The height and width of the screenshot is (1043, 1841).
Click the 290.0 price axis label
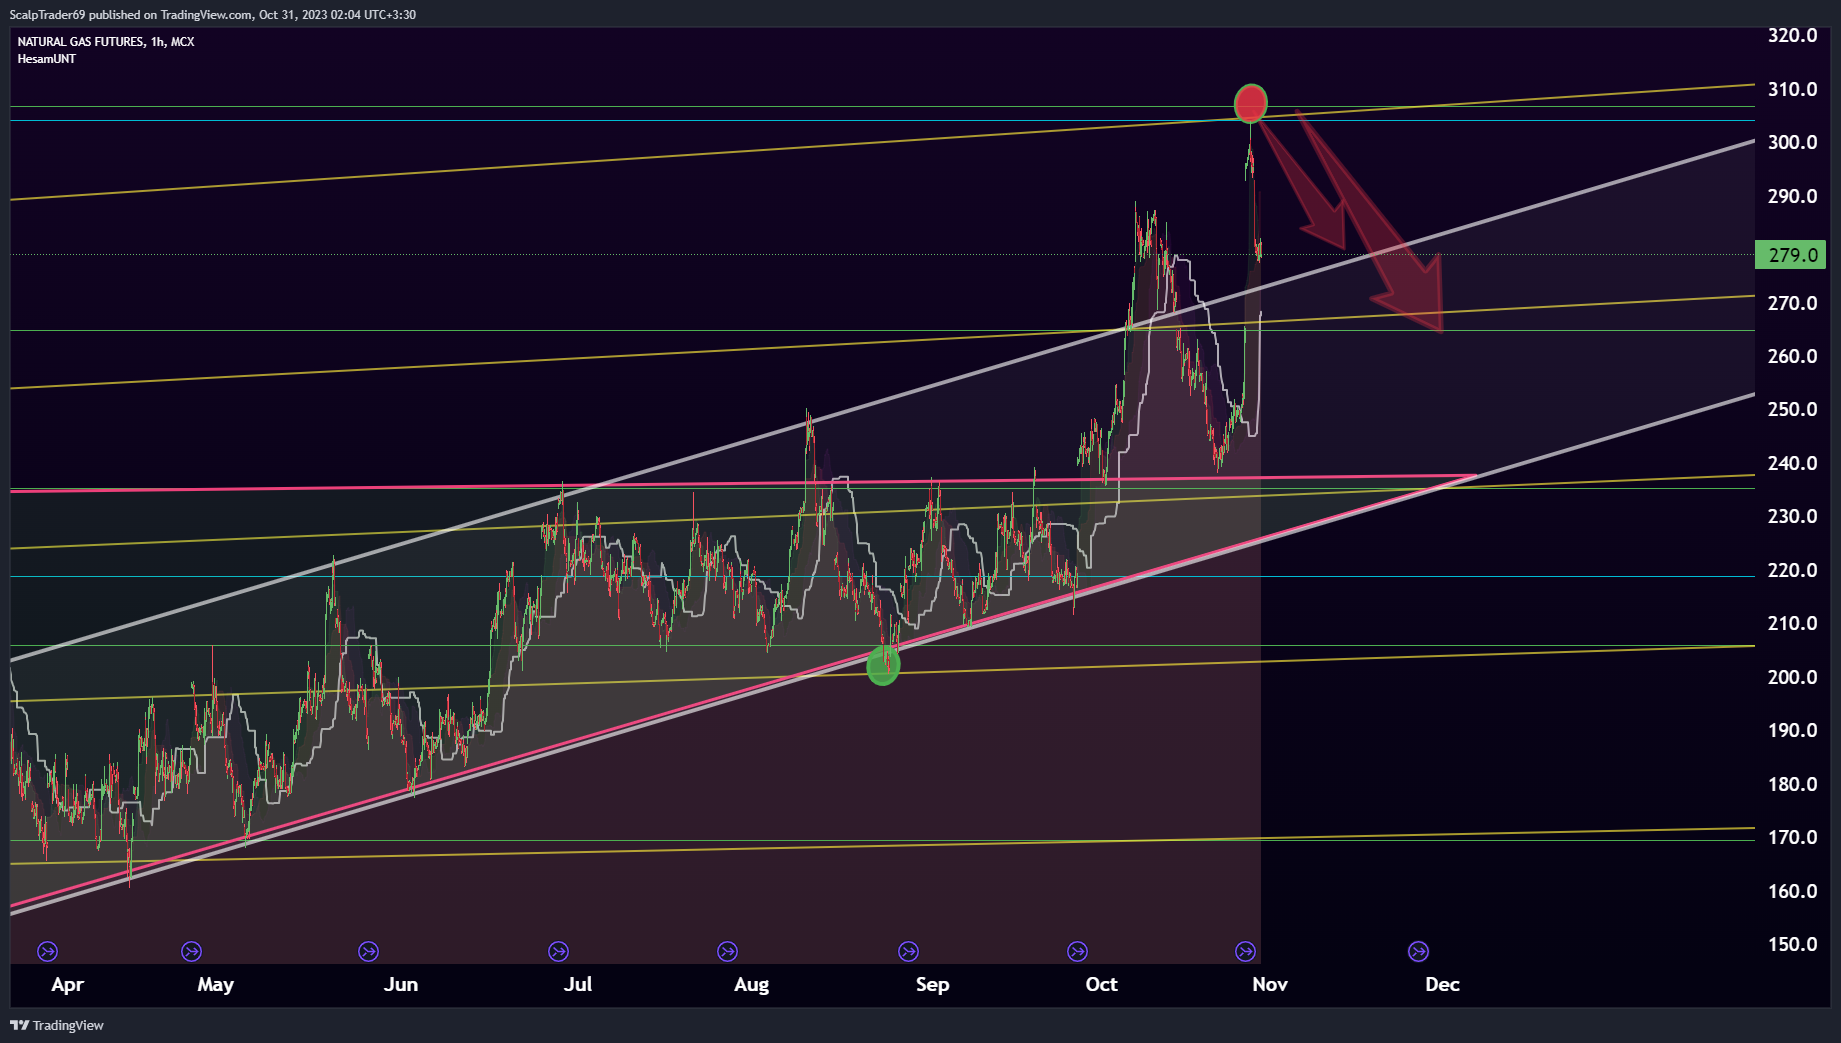tap(1792, 196)
